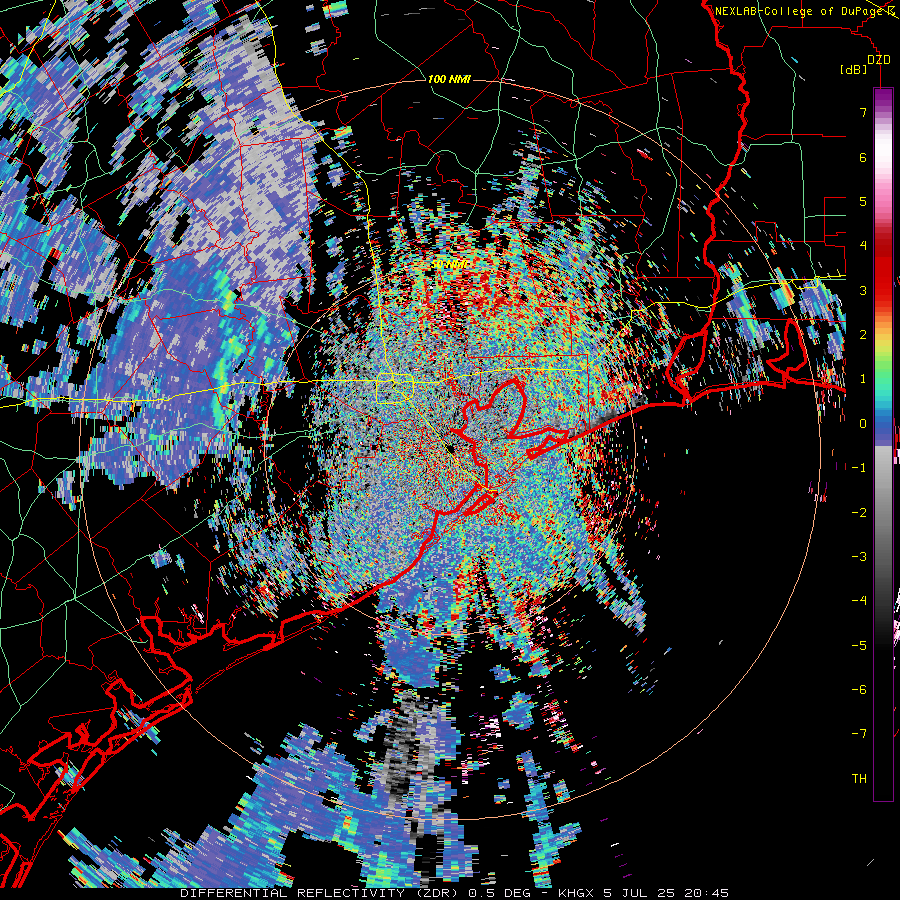Image resolution: width=900 pixels, height=900 pixels.
Task: Click the "[dB]" units label
Action: pos(854,69)
